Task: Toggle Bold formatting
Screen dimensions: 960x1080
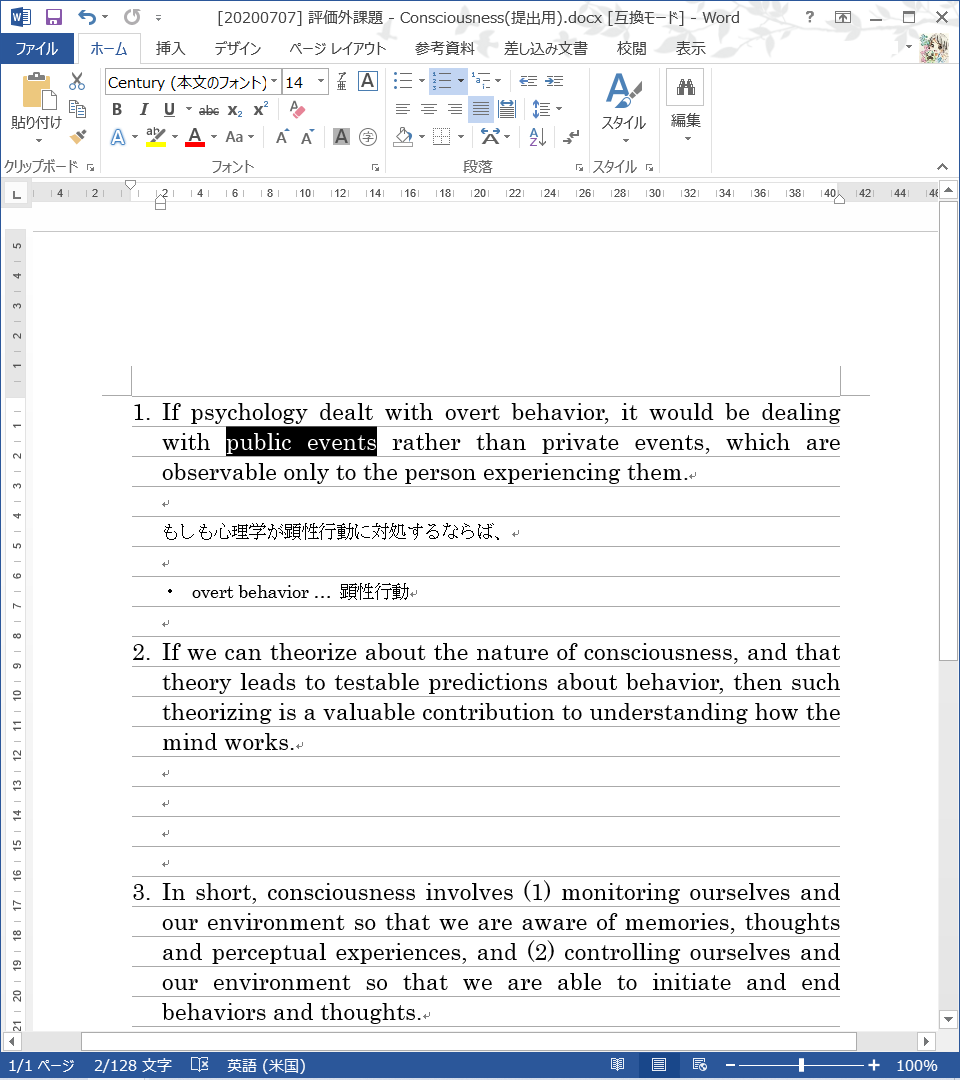Action: (x=117, y=110)
